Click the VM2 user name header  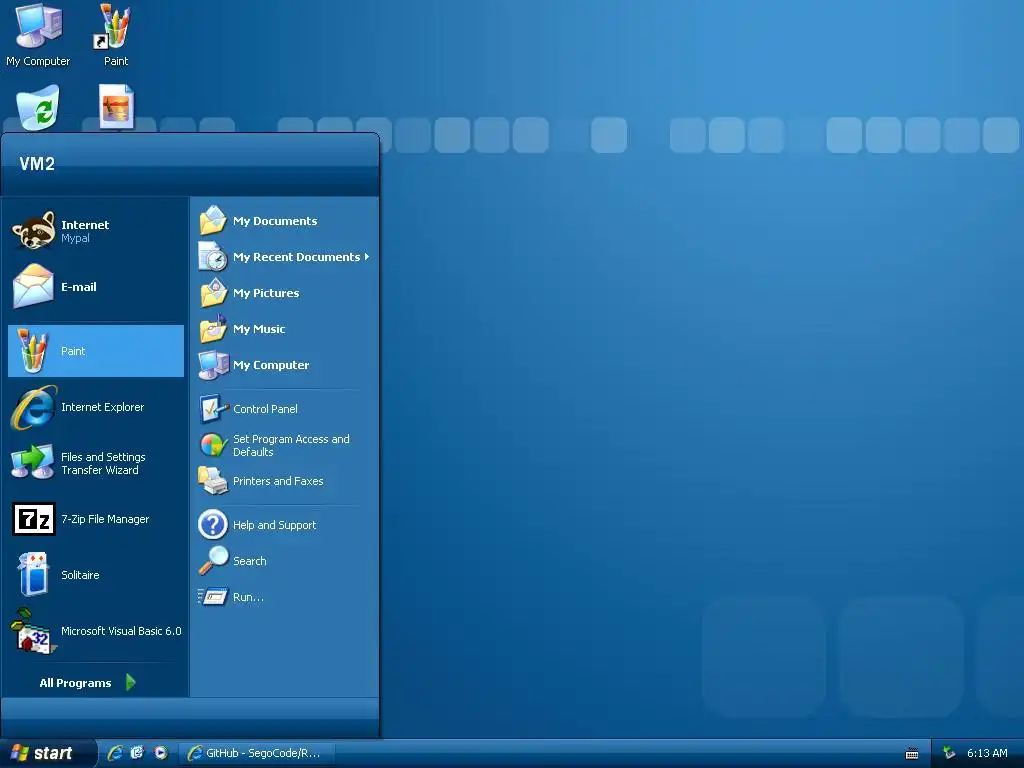(37, 163)
